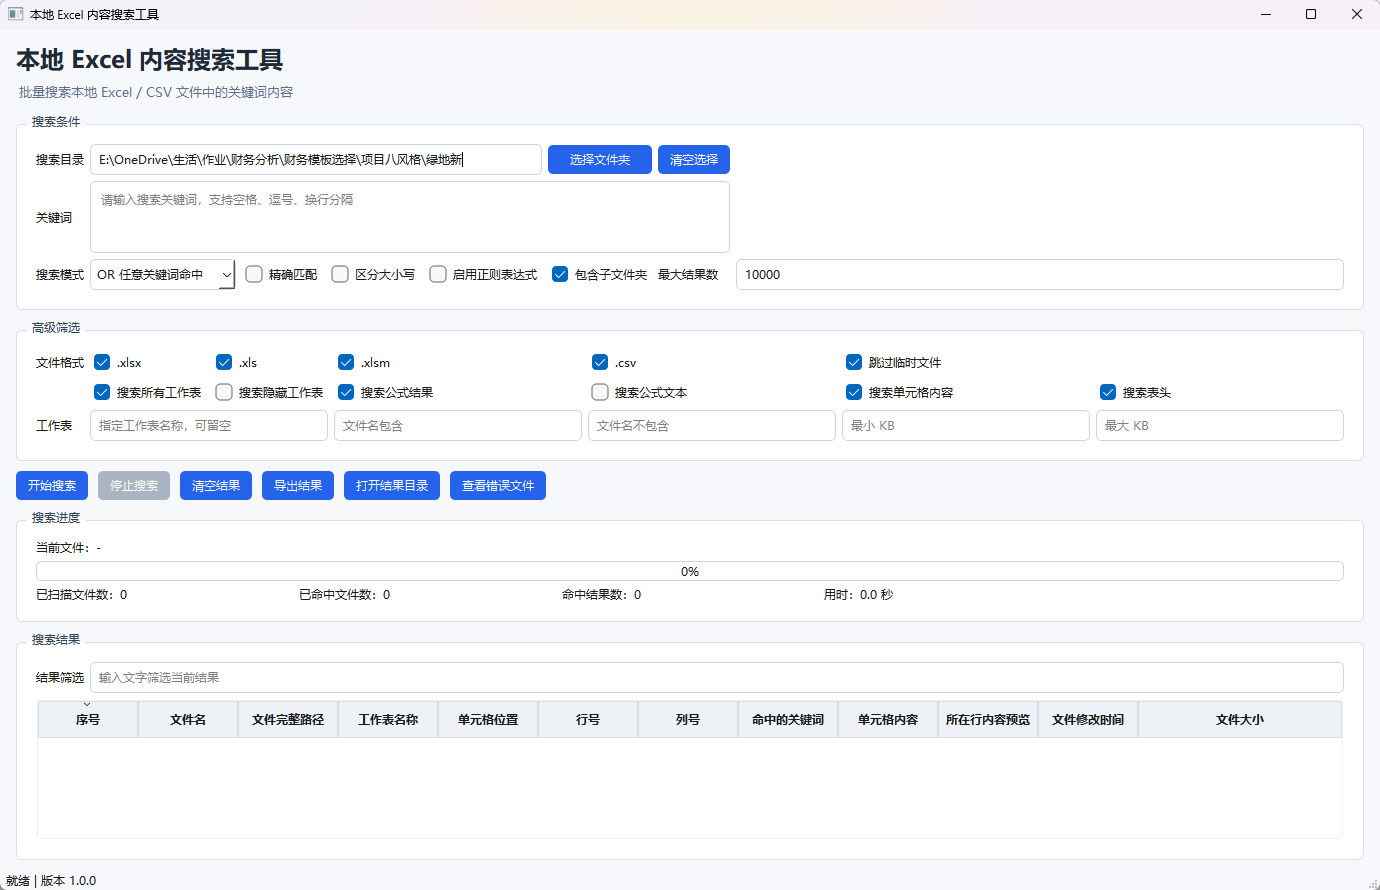Click 已扫描文件数: 0 text
The image size is (1380, 890).
point(82,595)
